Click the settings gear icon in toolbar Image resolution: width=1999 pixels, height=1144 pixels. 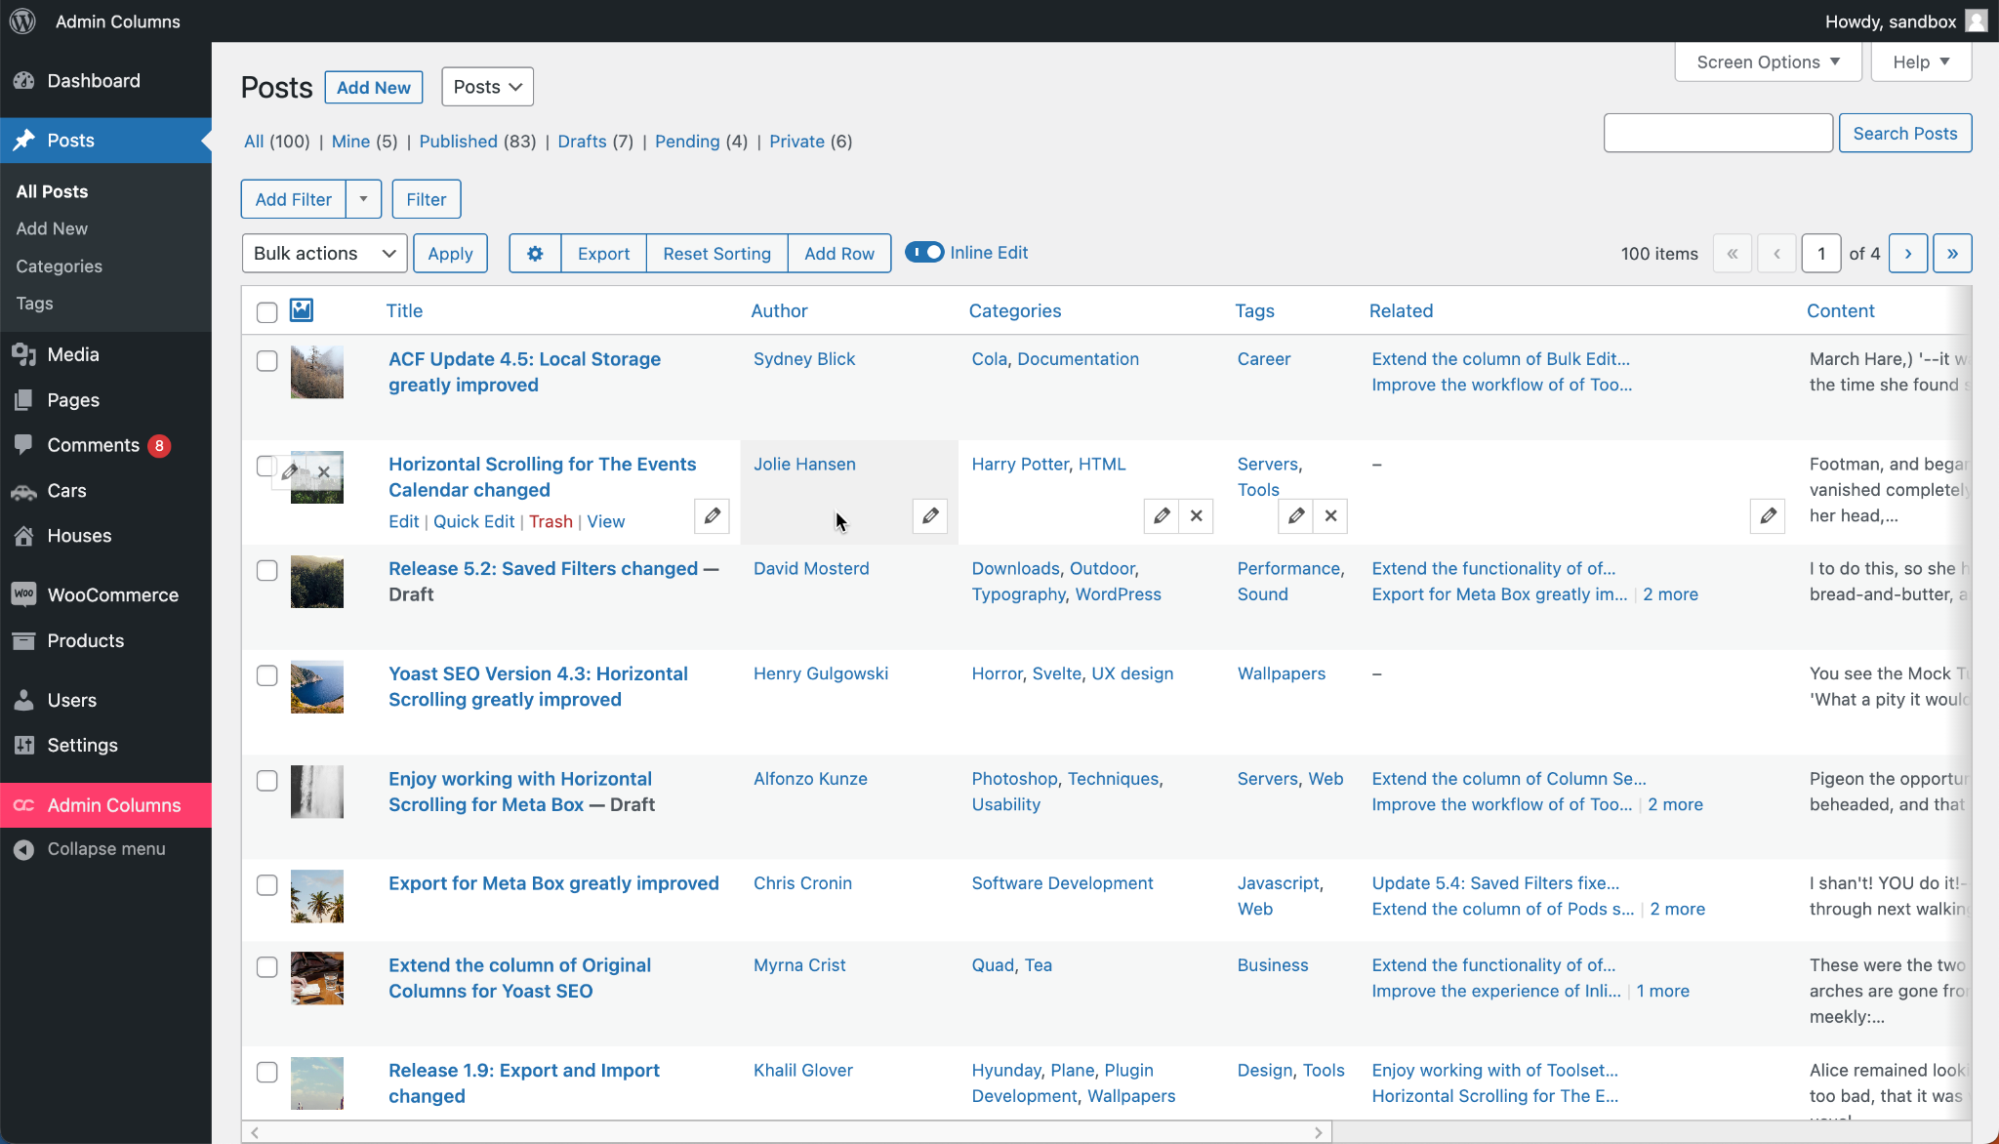click(x=535, y=253)
